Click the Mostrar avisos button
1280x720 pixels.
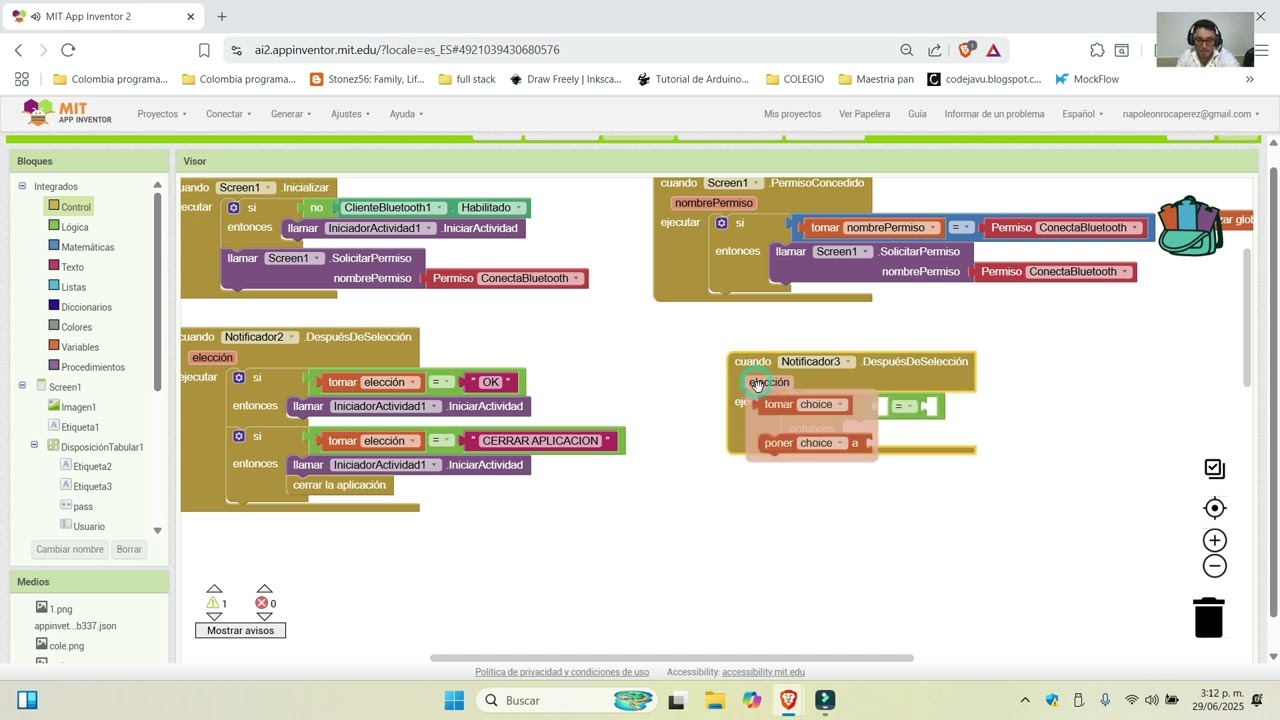tap(240, 630)
